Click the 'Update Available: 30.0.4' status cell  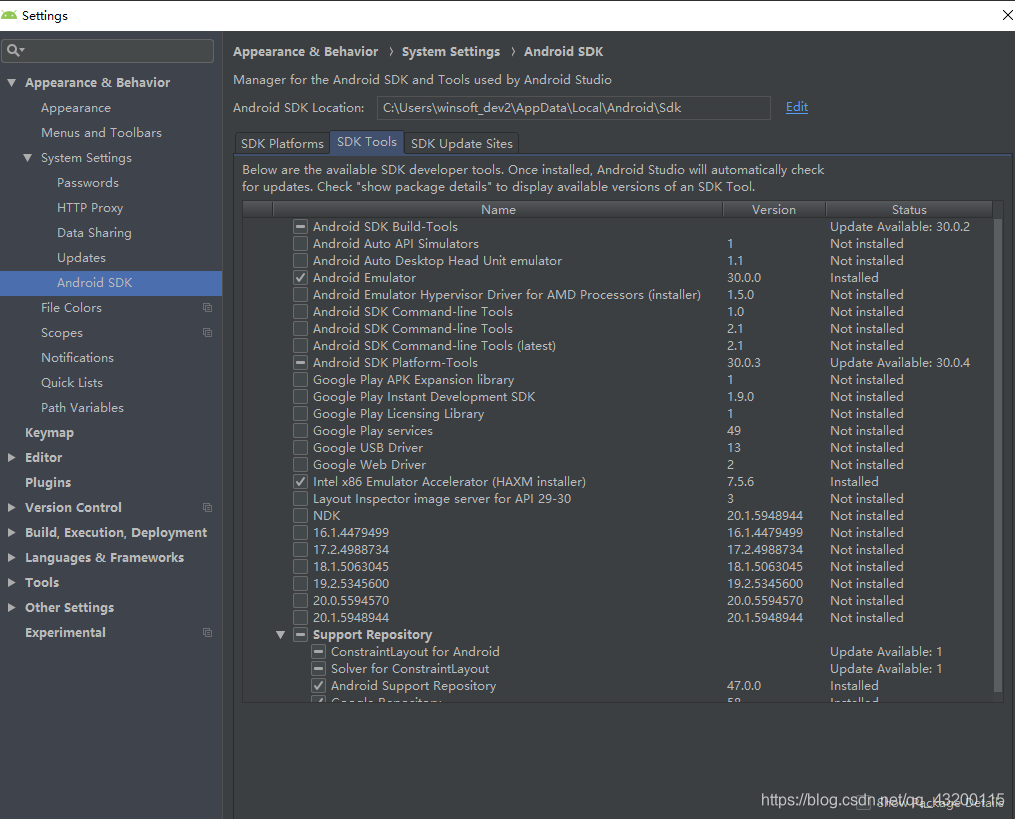pos(900,363)
